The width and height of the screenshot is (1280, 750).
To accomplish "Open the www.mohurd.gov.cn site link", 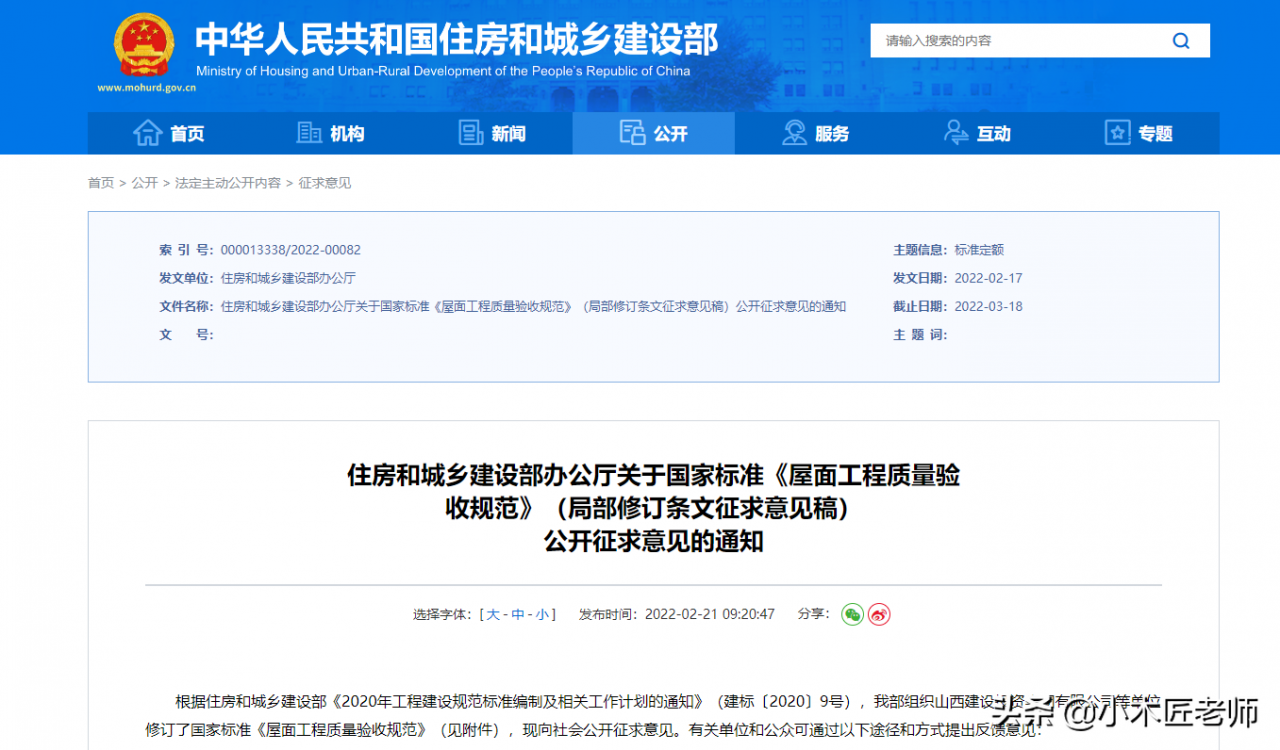I will click(x=146, y=88).
